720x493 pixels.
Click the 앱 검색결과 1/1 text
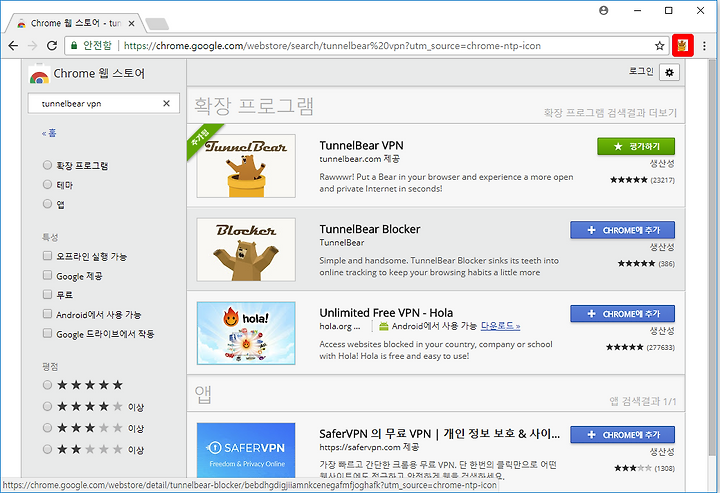coord(643,401)
